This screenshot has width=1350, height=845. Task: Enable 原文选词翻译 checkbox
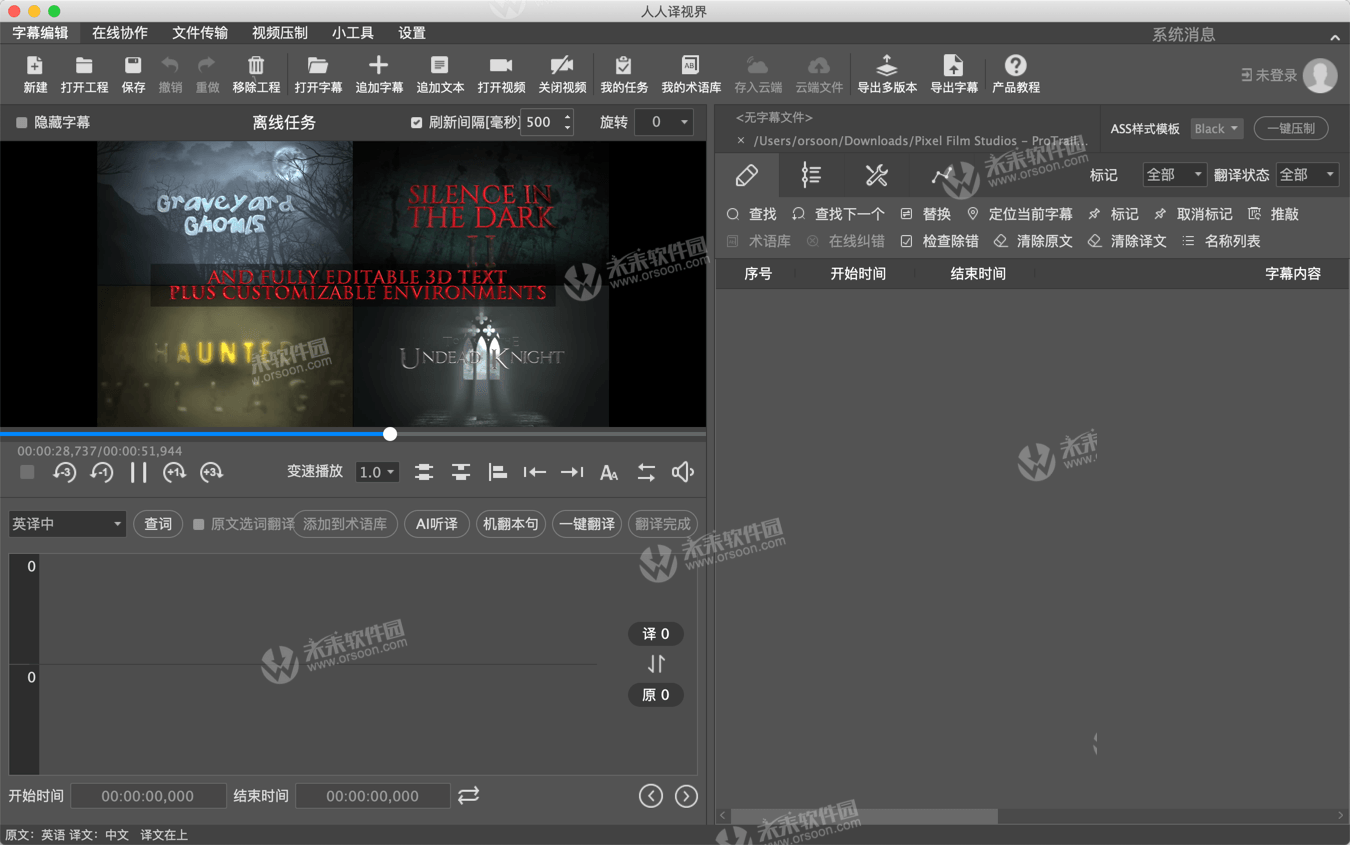click(x=199, y=524)
